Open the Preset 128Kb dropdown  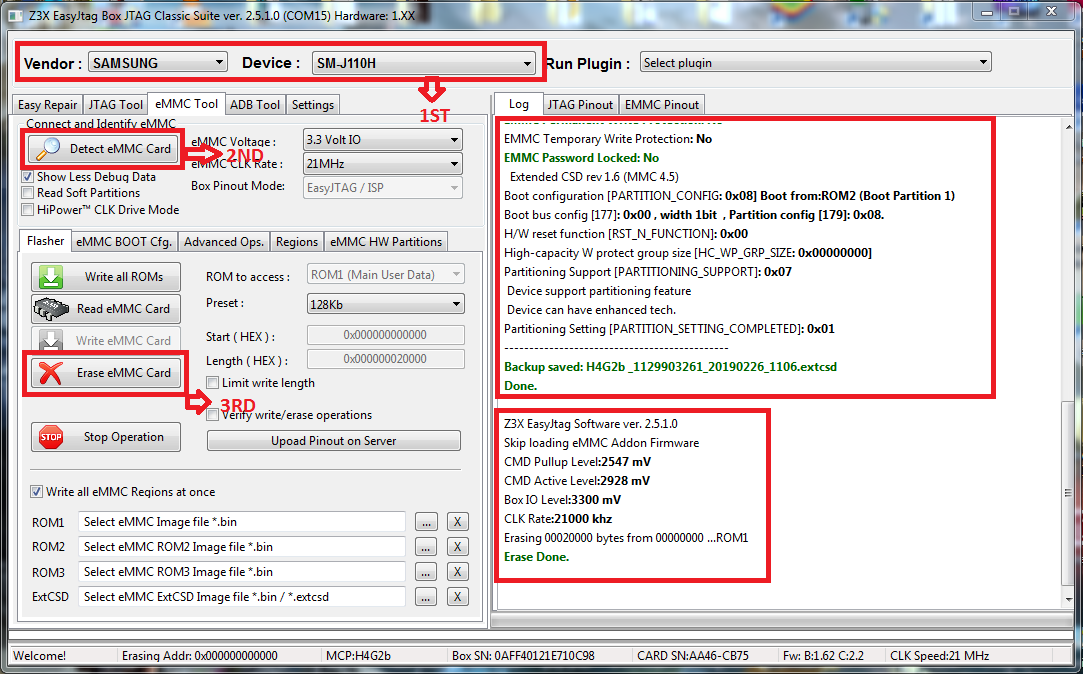385,304
